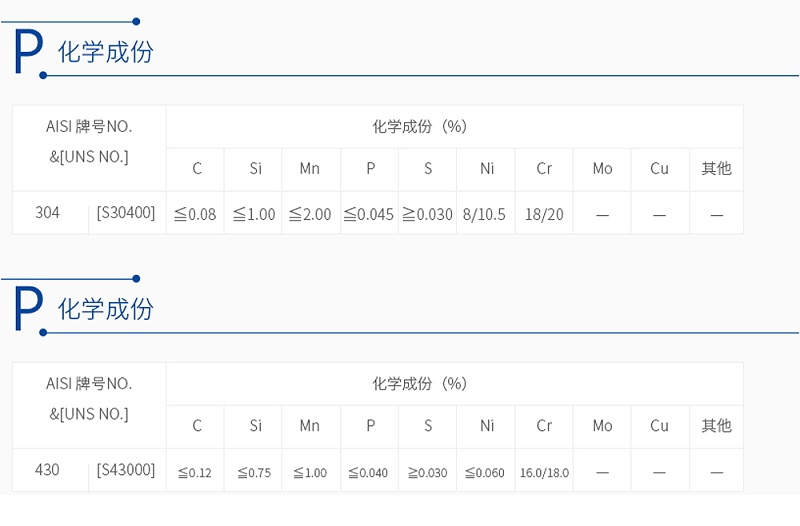The height and width of the screenshot is (526, 800).
Task: Click the first 化学成份 section heading at top
Action: tap(106, 52)
